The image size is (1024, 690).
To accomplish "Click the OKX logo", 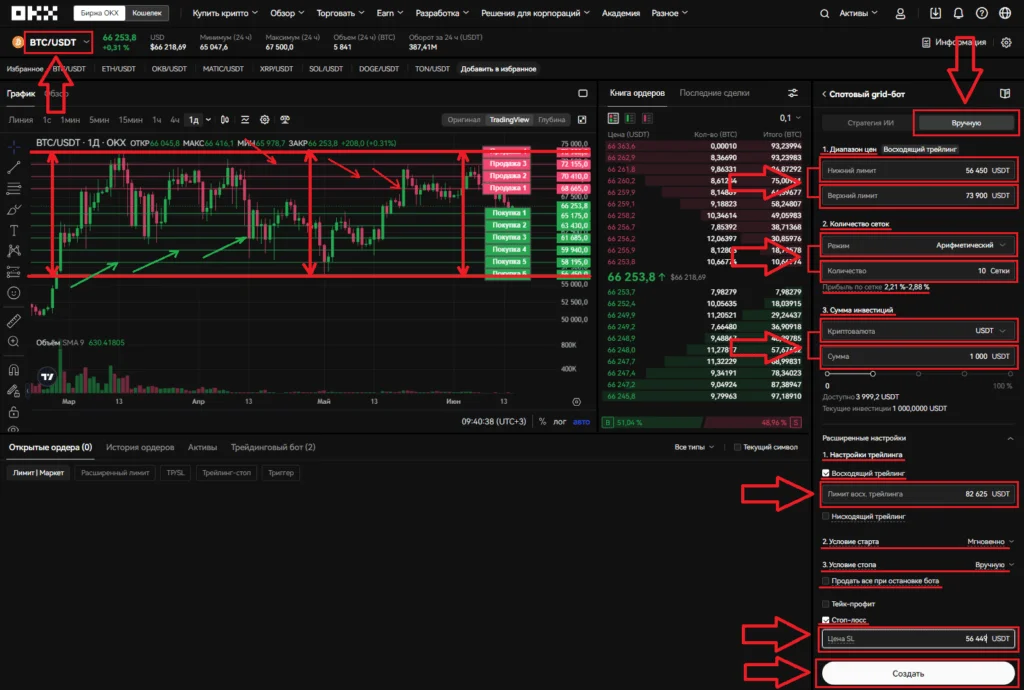I will click(34, 13).
